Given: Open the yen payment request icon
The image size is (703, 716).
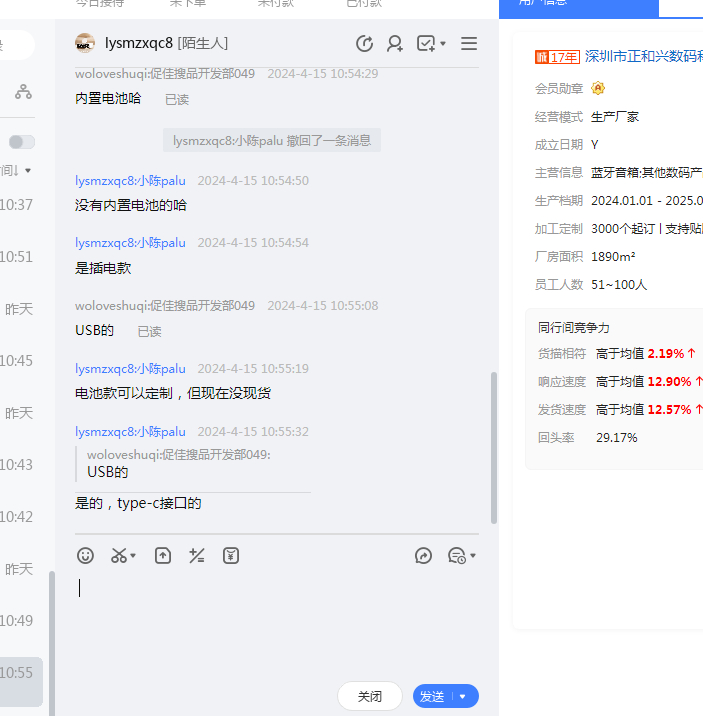Looking at the screenshot, I should click(231, 556).
